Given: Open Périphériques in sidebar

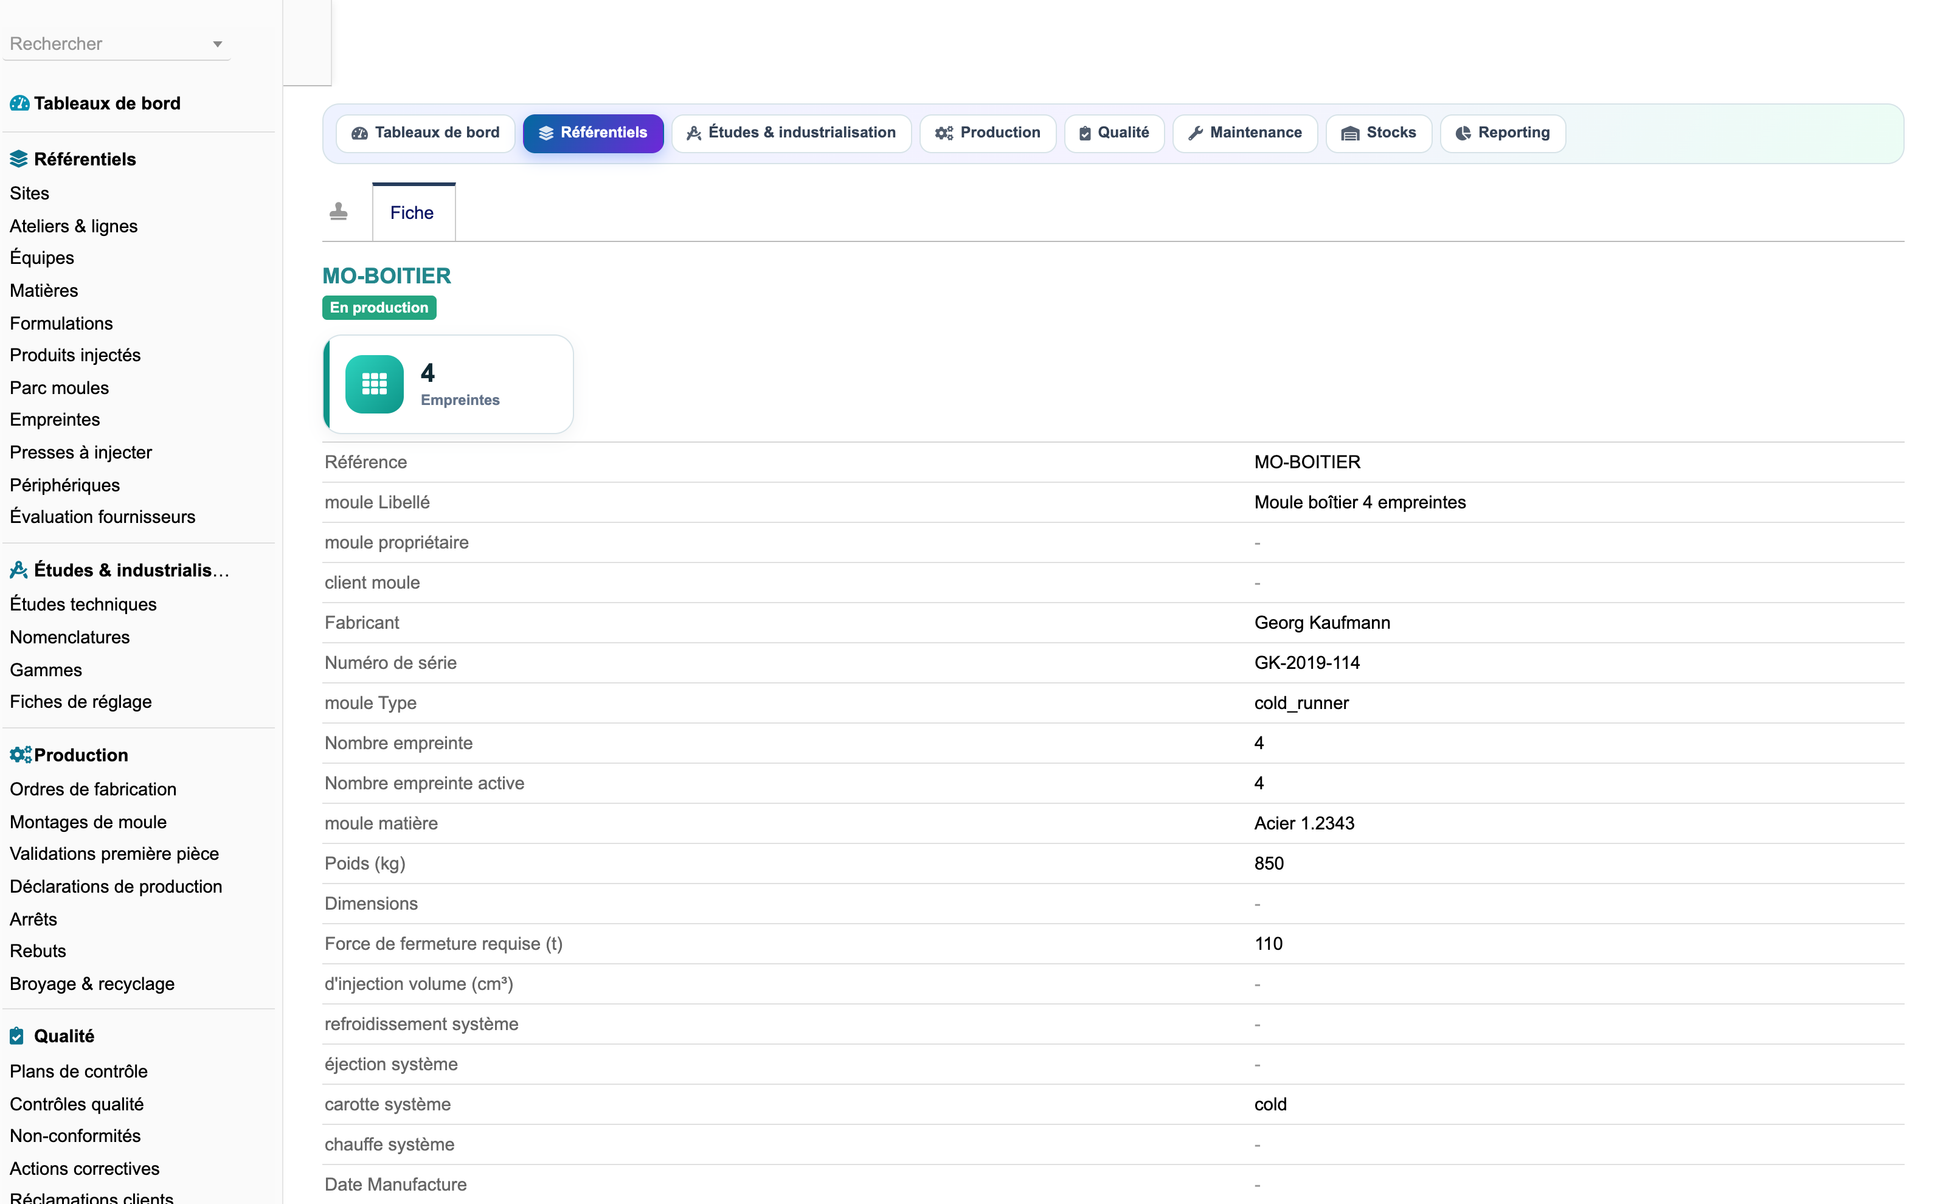Looking at the screenshot, I should point(65,485).
